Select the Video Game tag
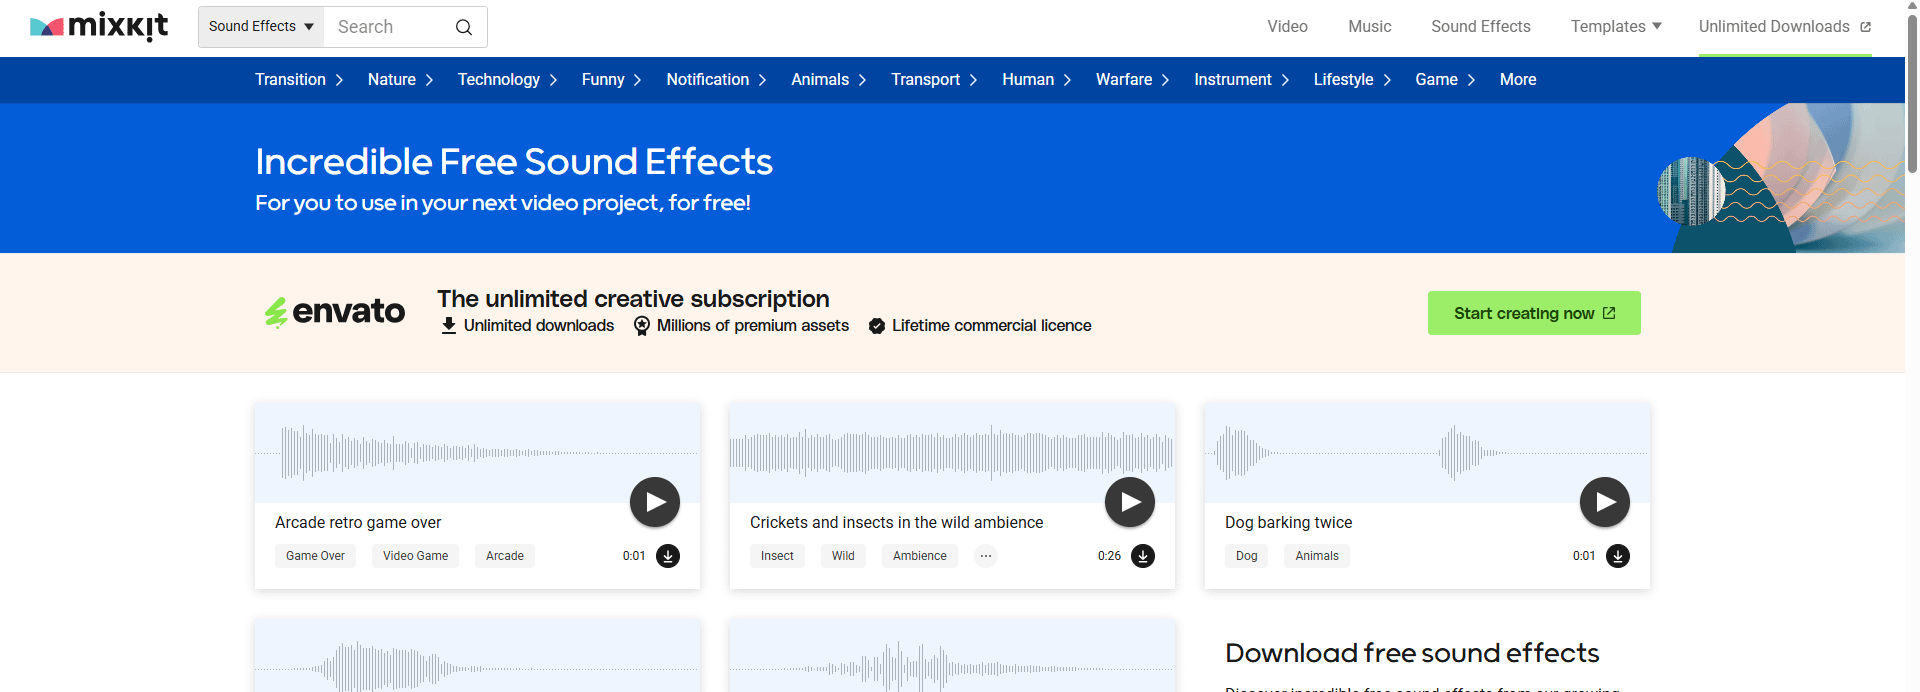The width and height of the screenshot is (1920, 692). coord(415,556)
